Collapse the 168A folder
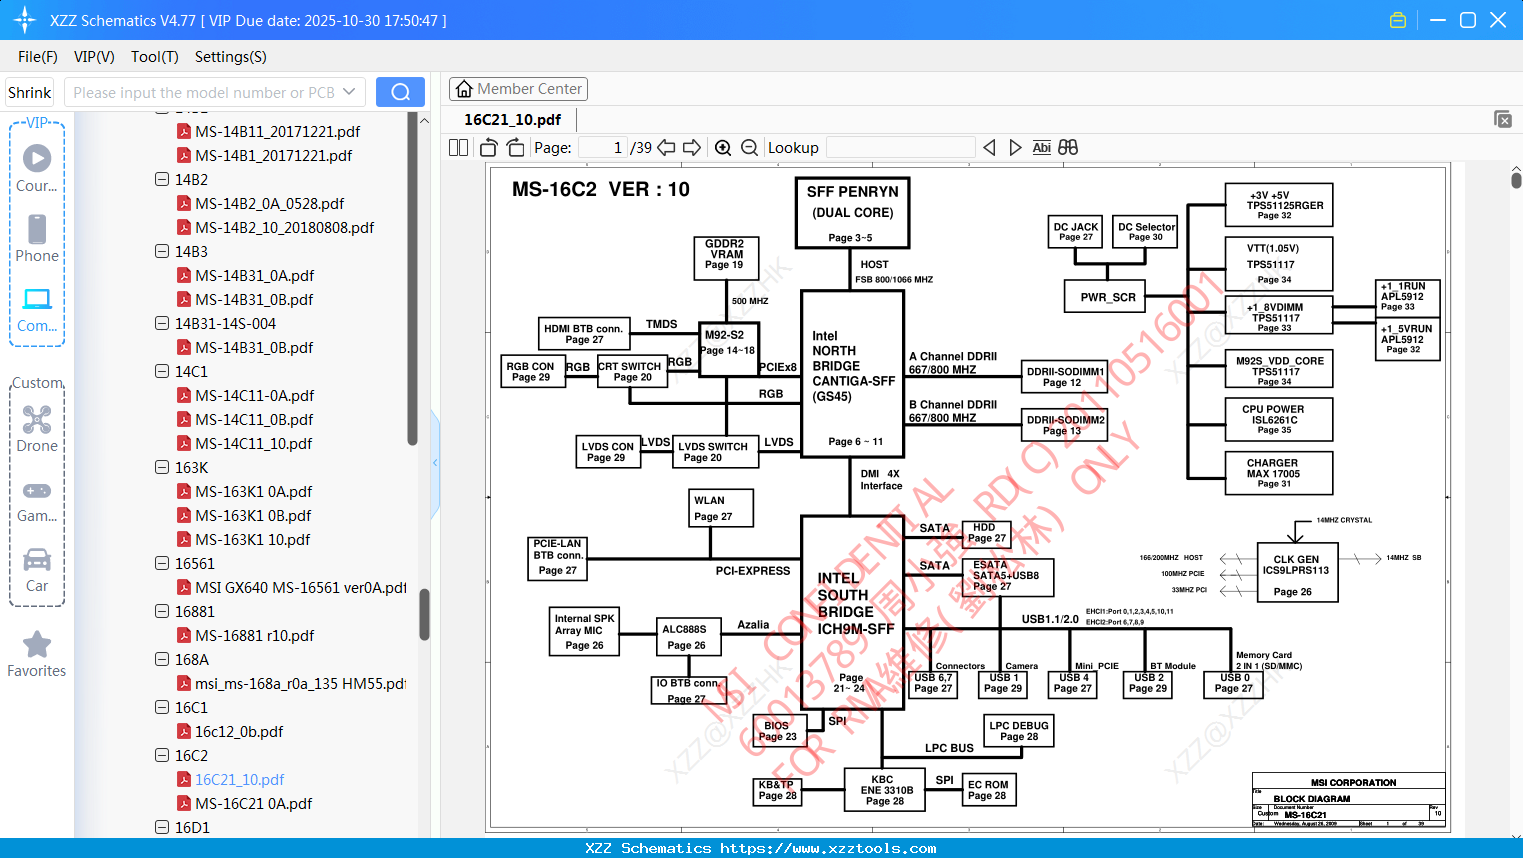 [162, 660]
